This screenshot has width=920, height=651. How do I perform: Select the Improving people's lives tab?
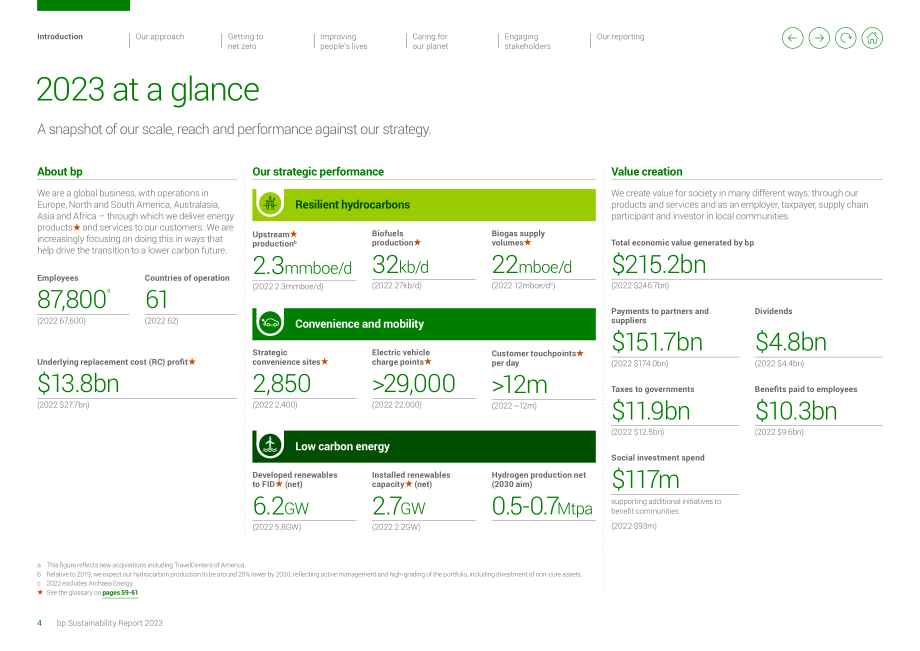[343, 41]
